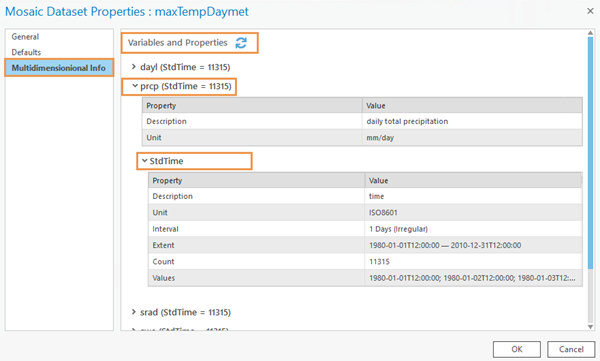Image resolution: width=600 pixels, height=361 pixels.
Task: Close the Mosaic Dataset Properties dialog
Action: click(x=590, y=11)
